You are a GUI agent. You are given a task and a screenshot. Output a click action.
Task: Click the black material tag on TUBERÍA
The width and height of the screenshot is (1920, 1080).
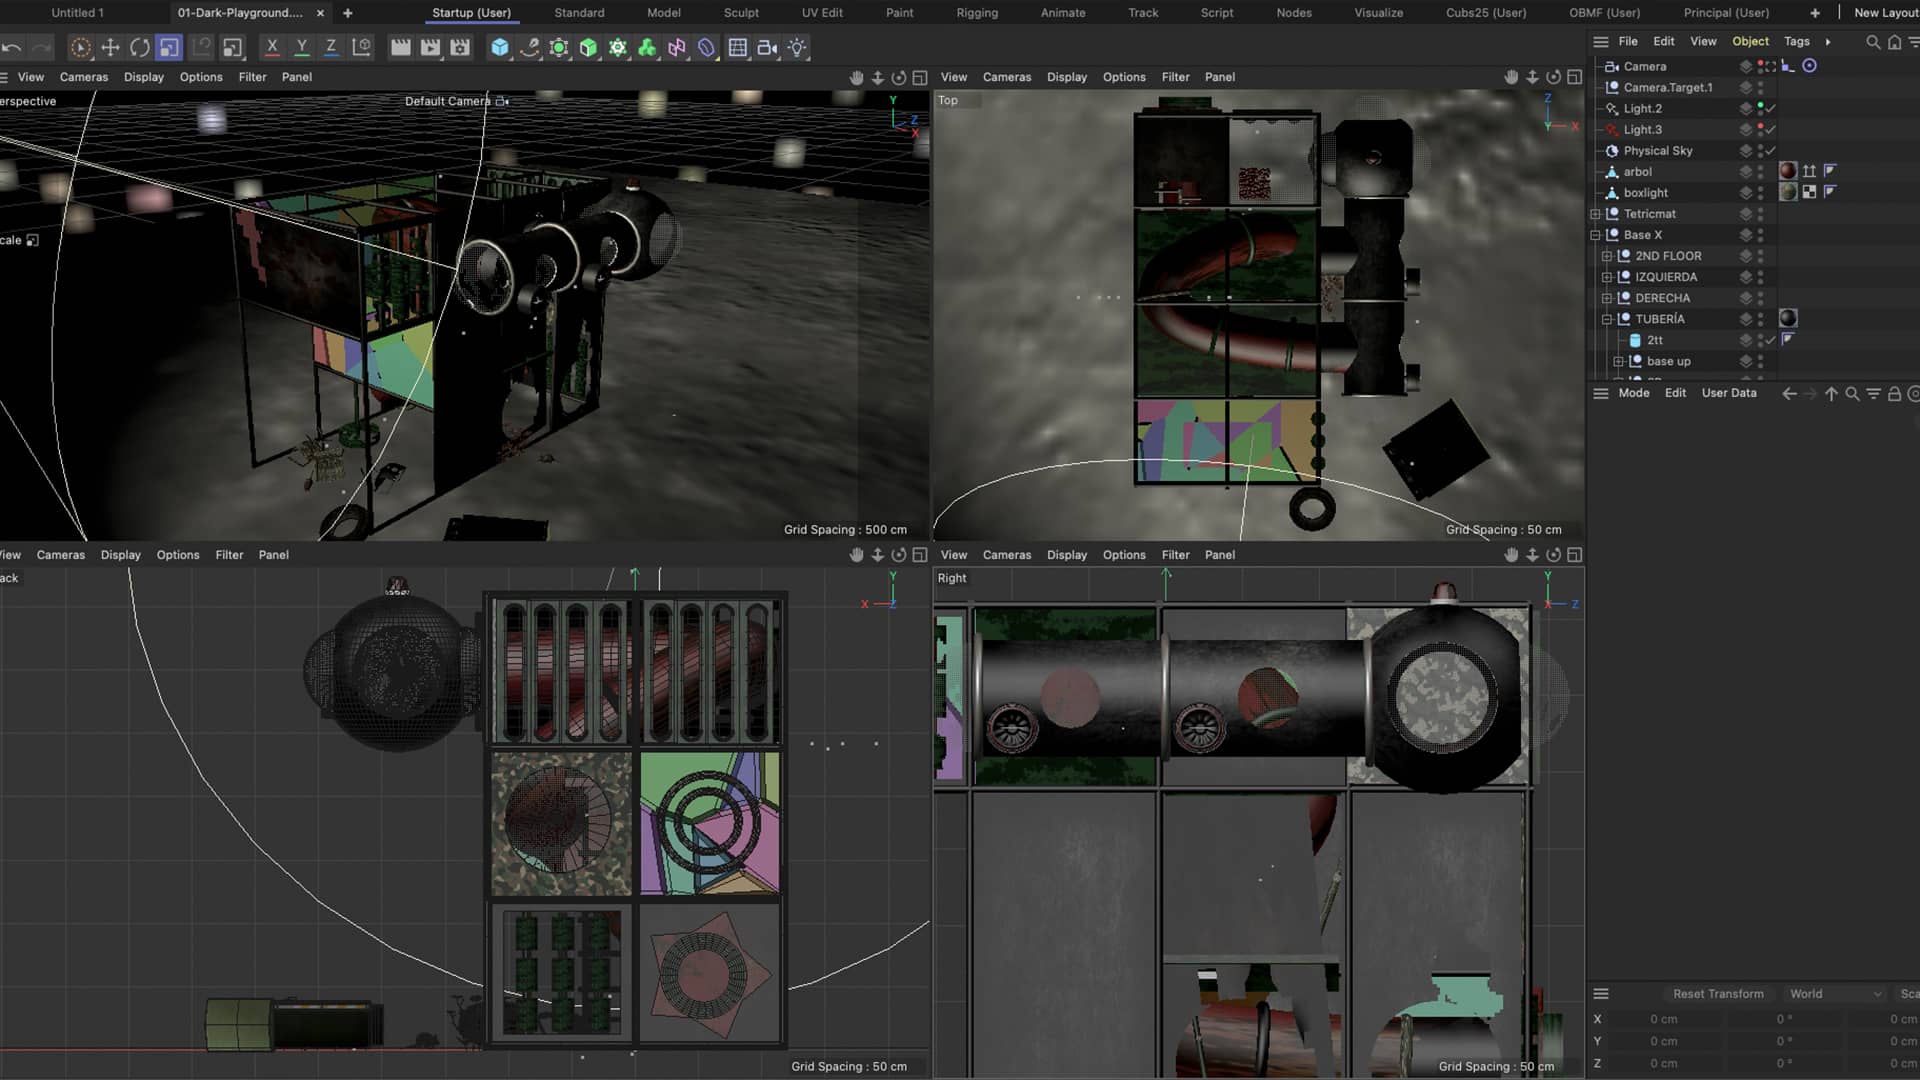(1788, 319)
